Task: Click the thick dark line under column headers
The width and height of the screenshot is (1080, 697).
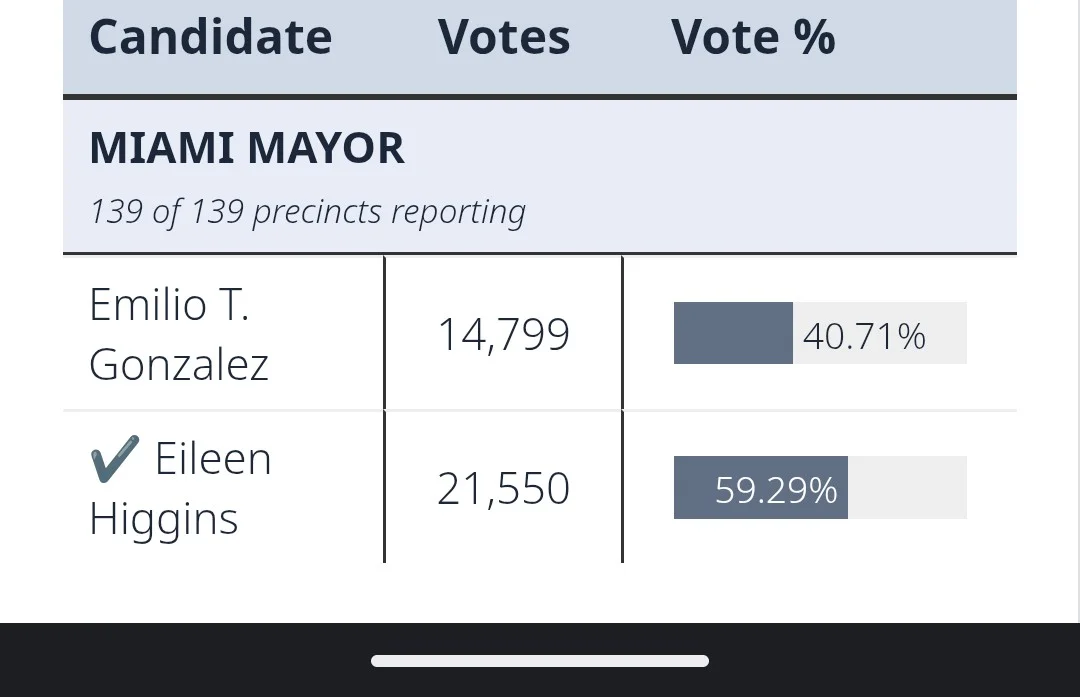Action: click(540, 97)
